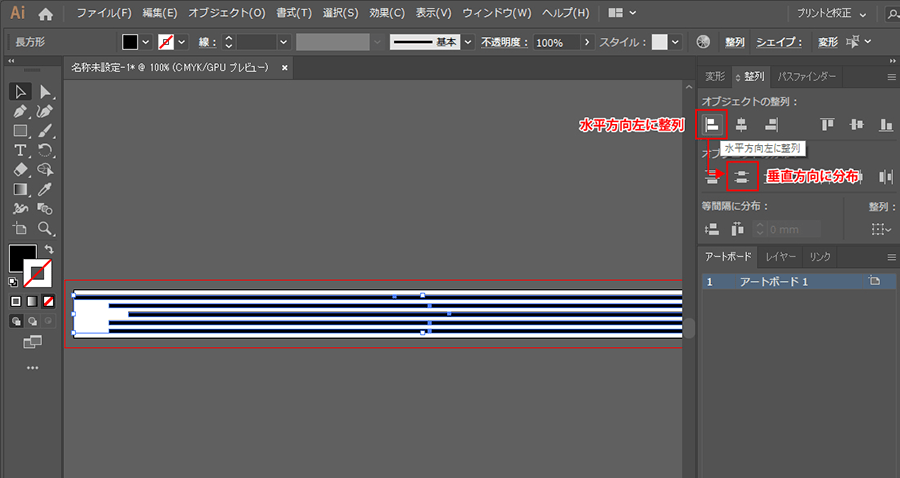Click Horizontal Align Right icon

tap(771, 125)
